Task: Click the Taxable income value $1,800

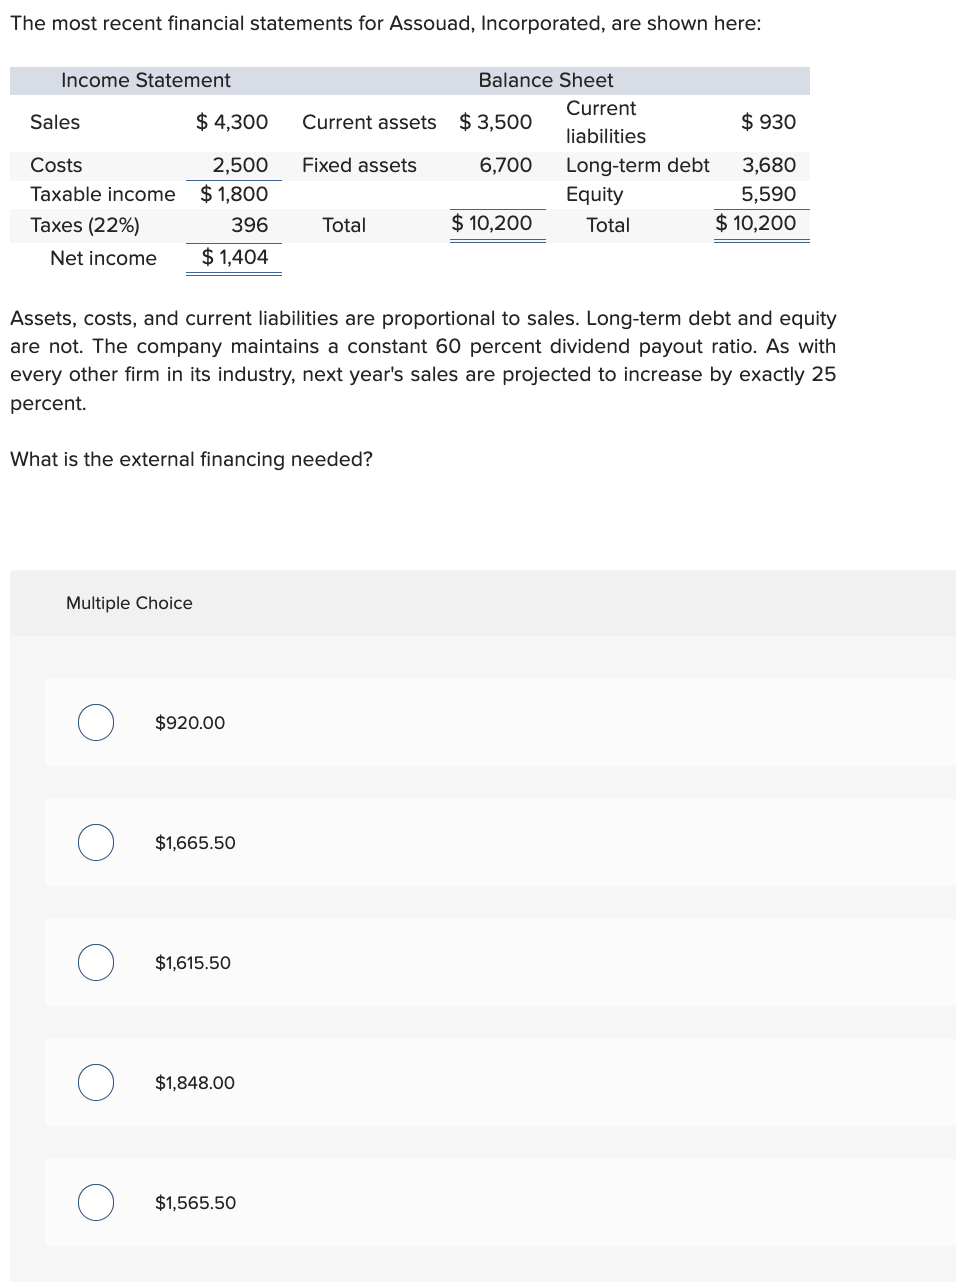Action: pos(234,194)
